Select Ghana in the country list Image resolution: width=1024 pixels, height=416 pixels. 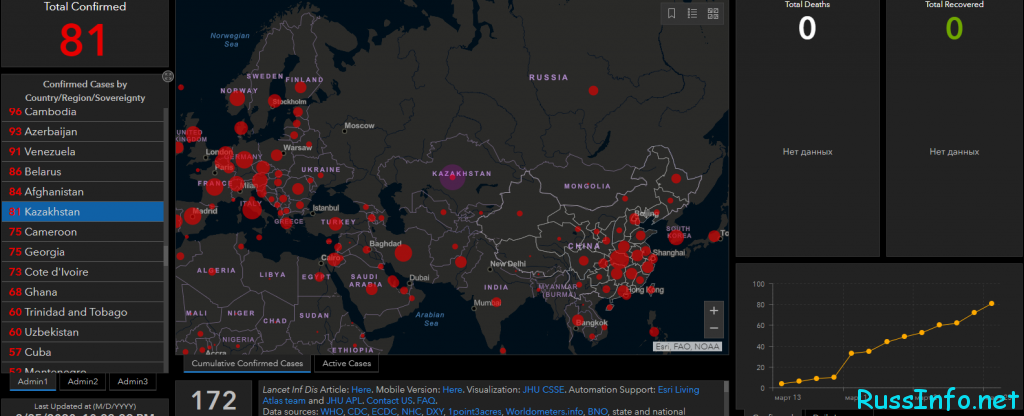click(x=82, y=292)
